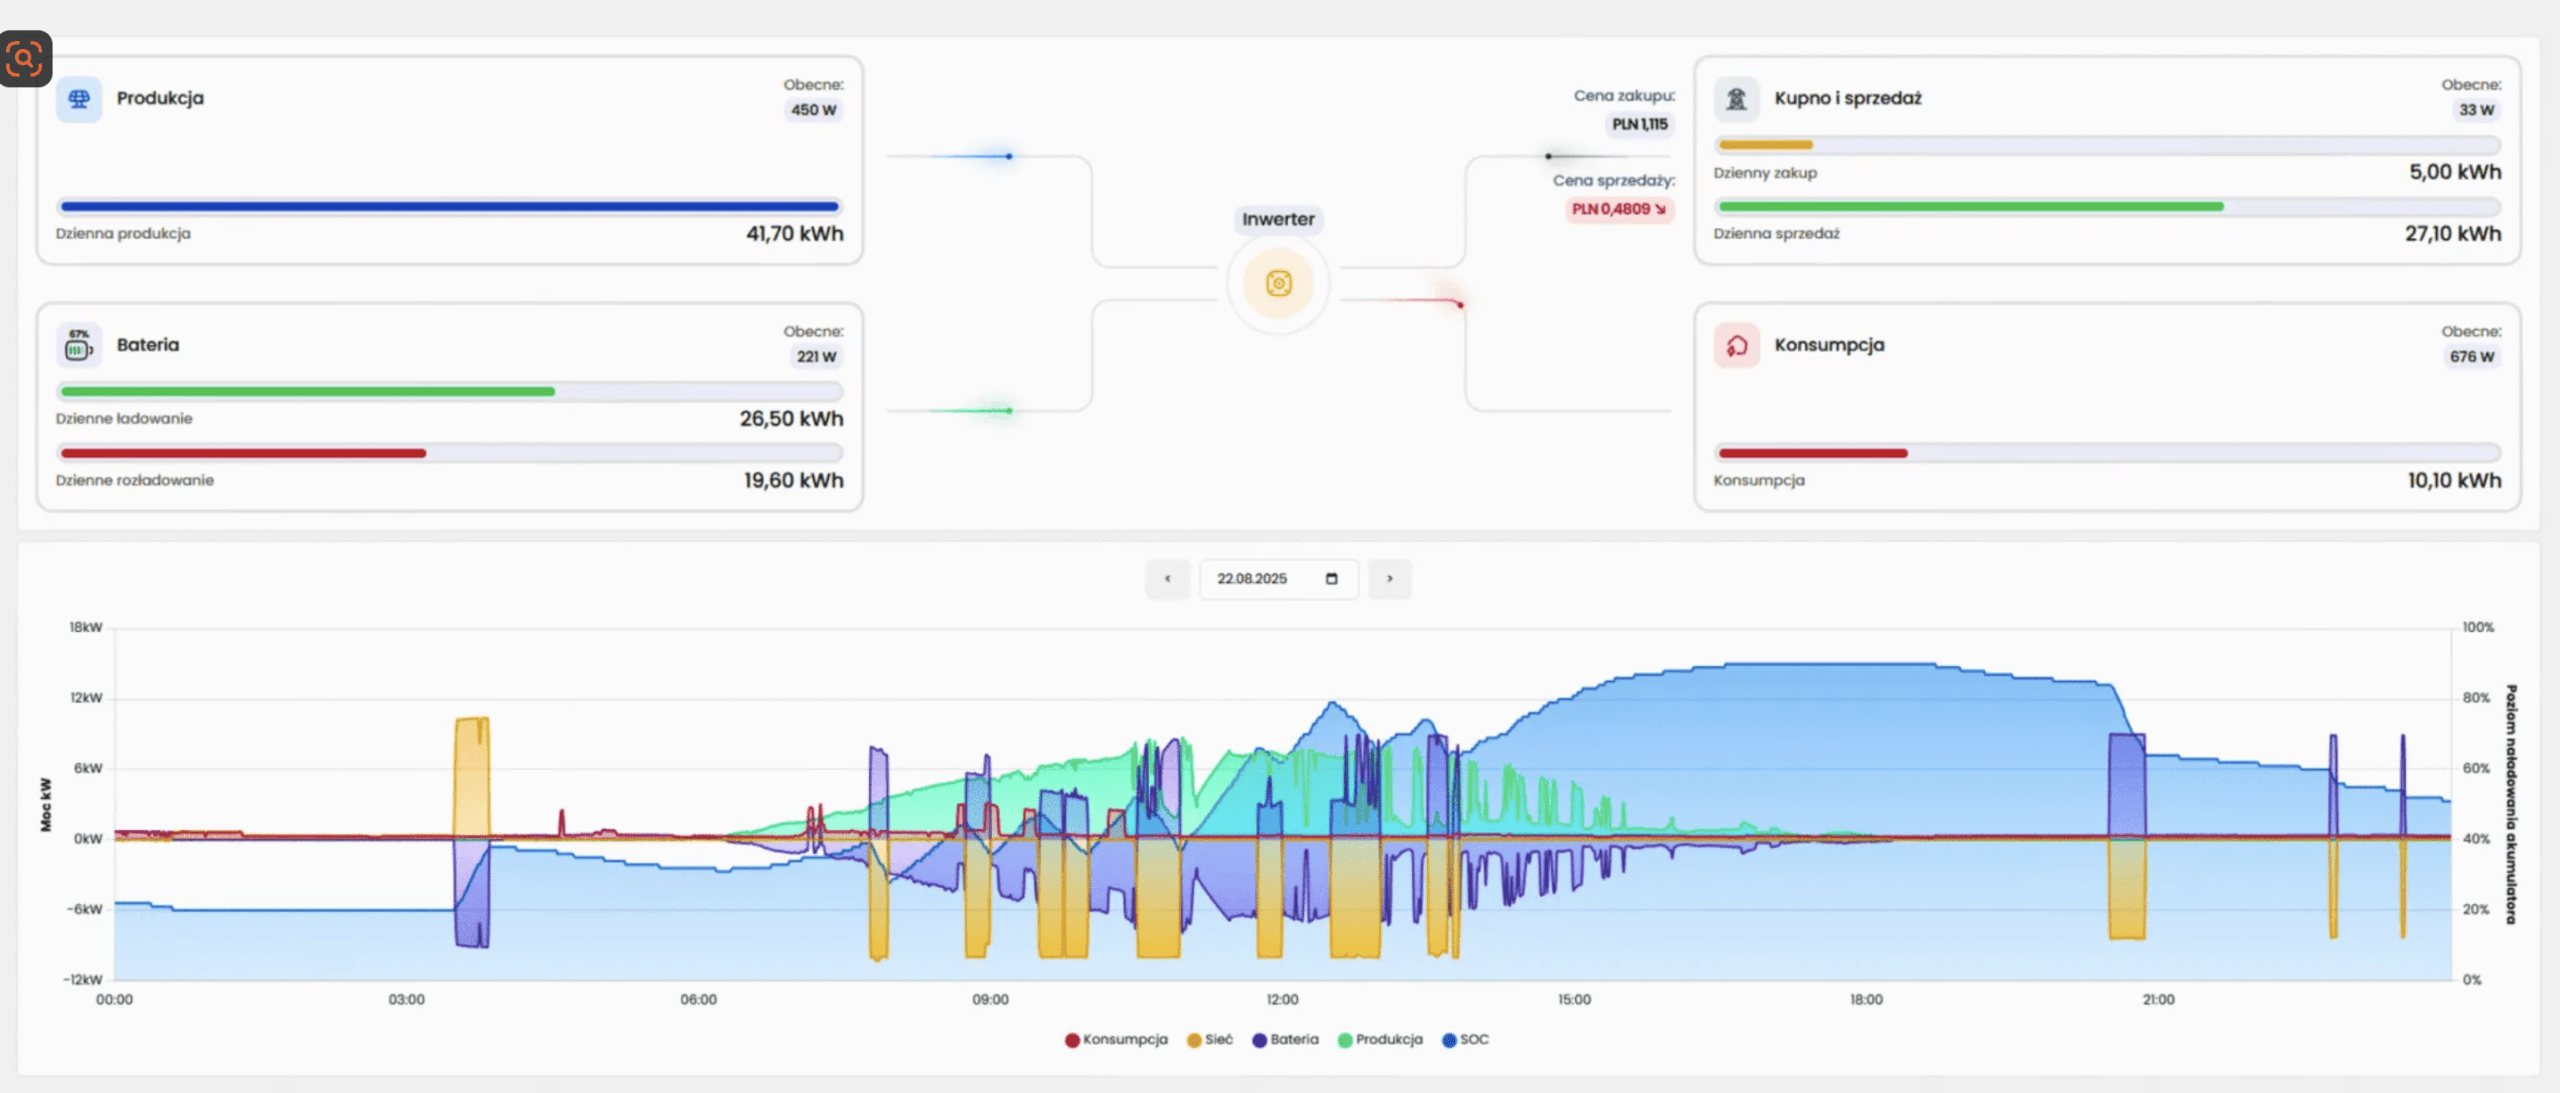2560x1093 pixels.
Task: Go to previous day with left arrow
Action: (1167, 579)
